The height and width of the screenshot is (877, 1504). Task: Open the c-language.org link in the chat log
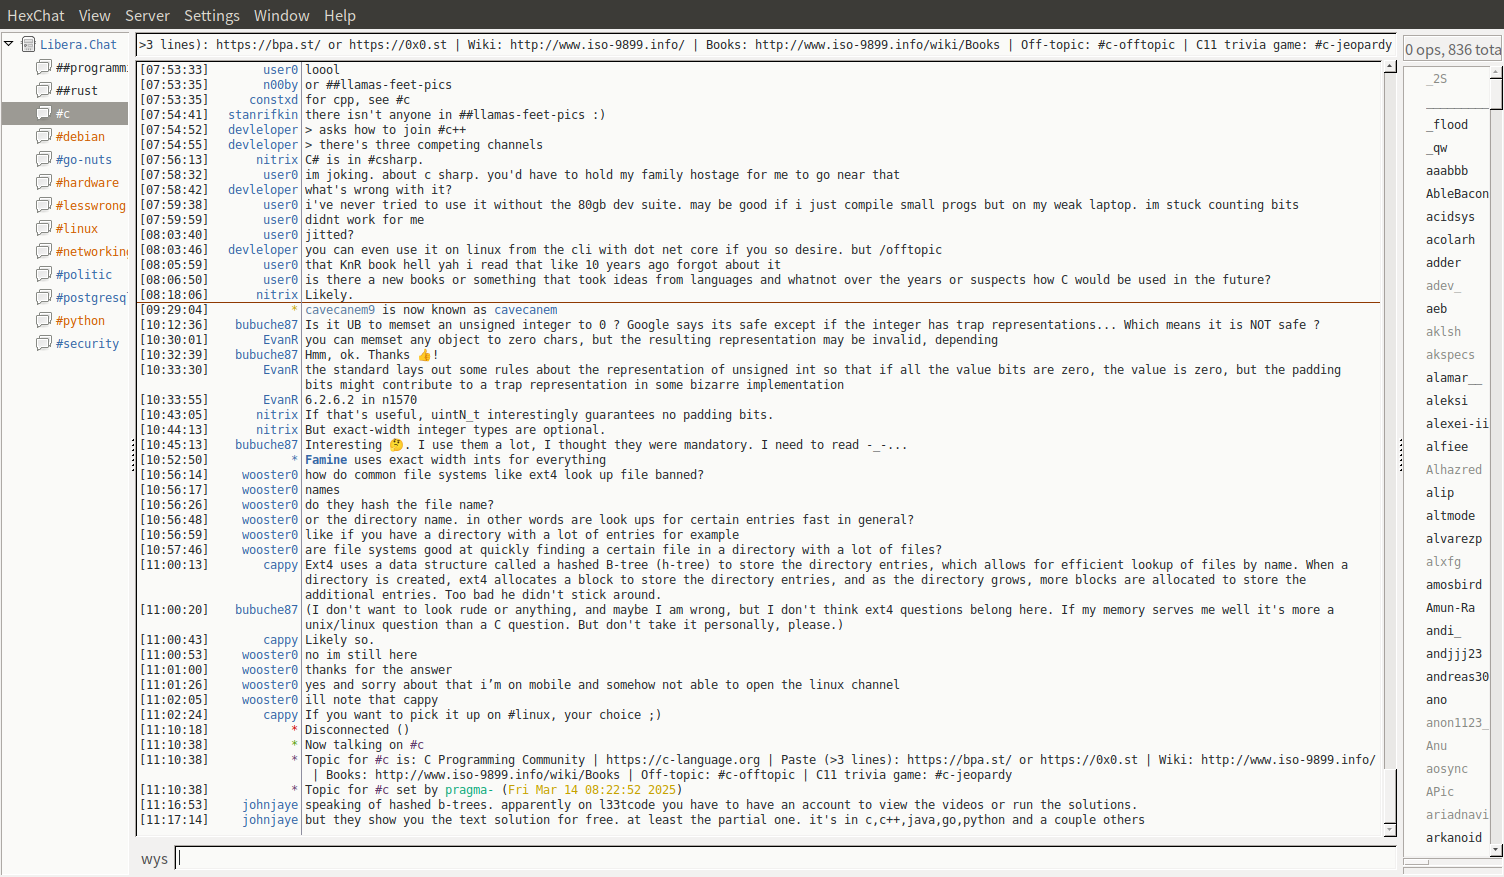click(x=683, y=760)
